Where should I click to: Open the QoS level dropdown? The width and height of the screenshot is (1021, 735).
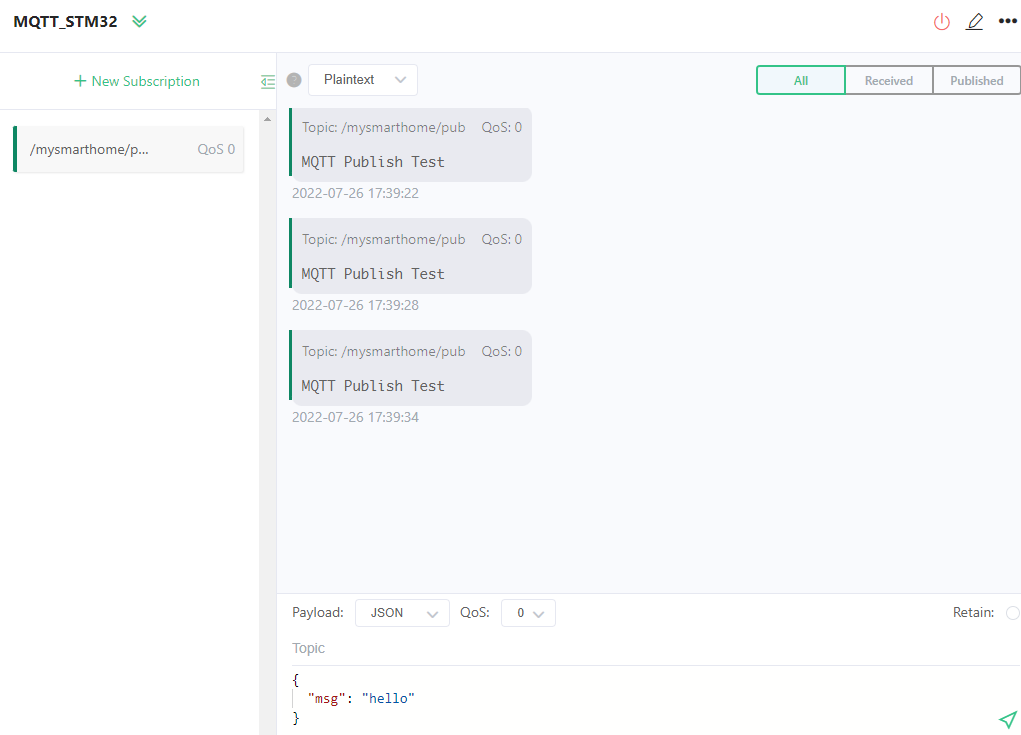coord(528,613)
